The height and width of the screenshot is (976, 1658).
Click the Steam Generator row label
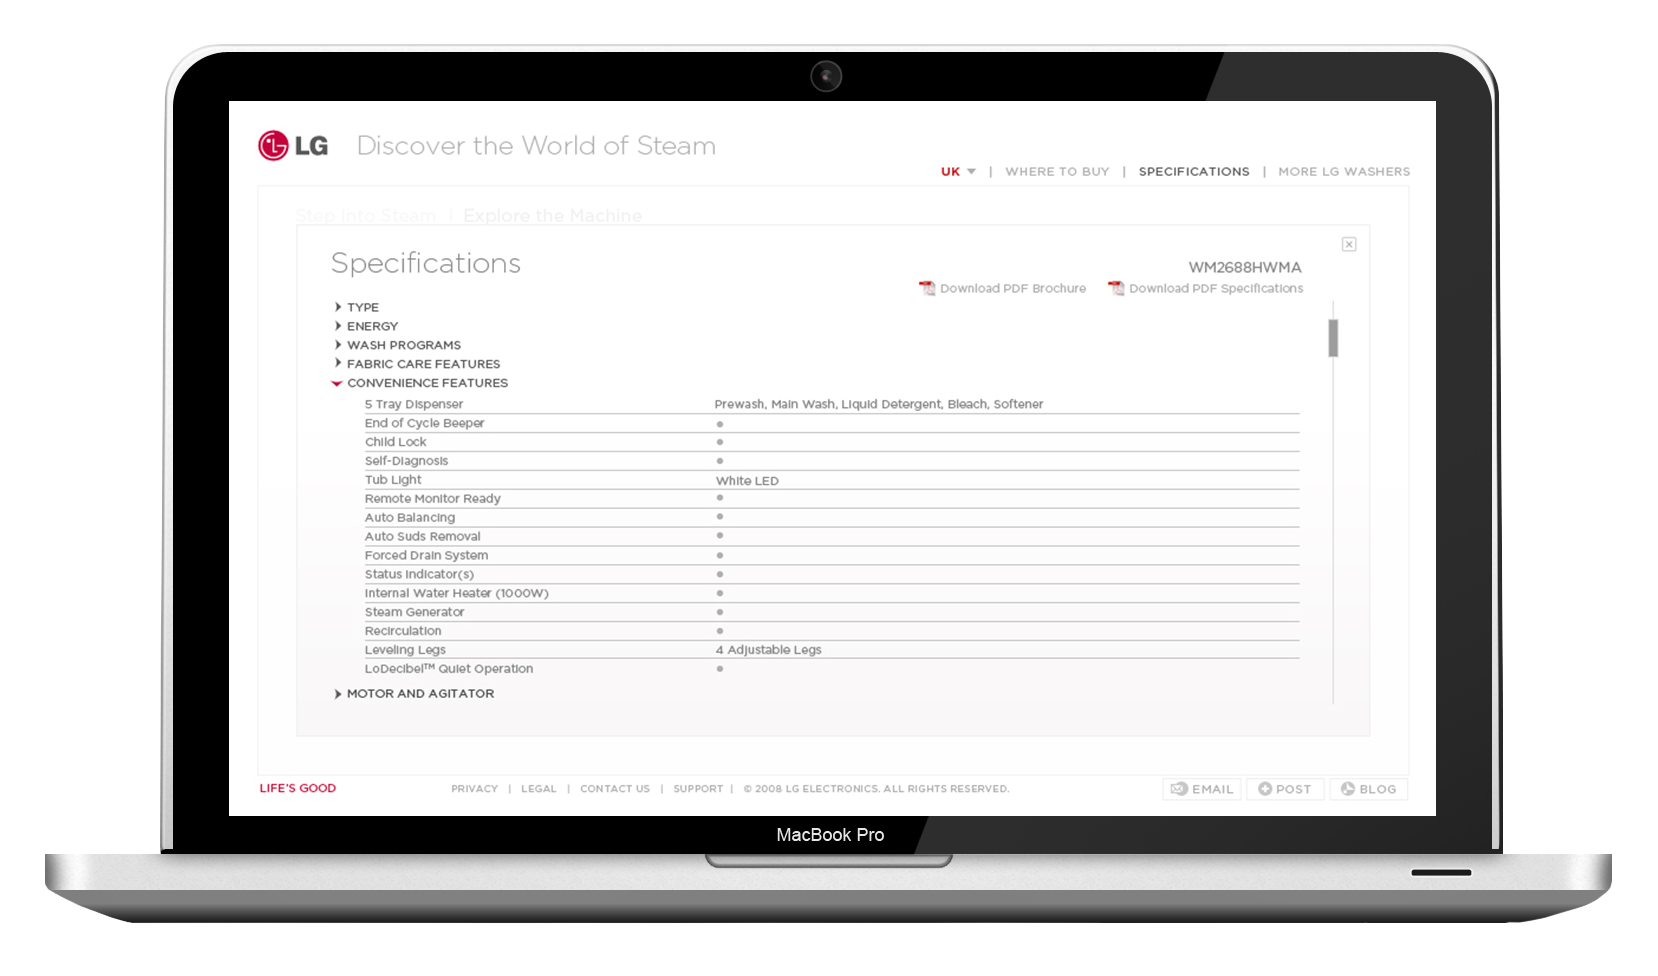click(x=414, y=612)
